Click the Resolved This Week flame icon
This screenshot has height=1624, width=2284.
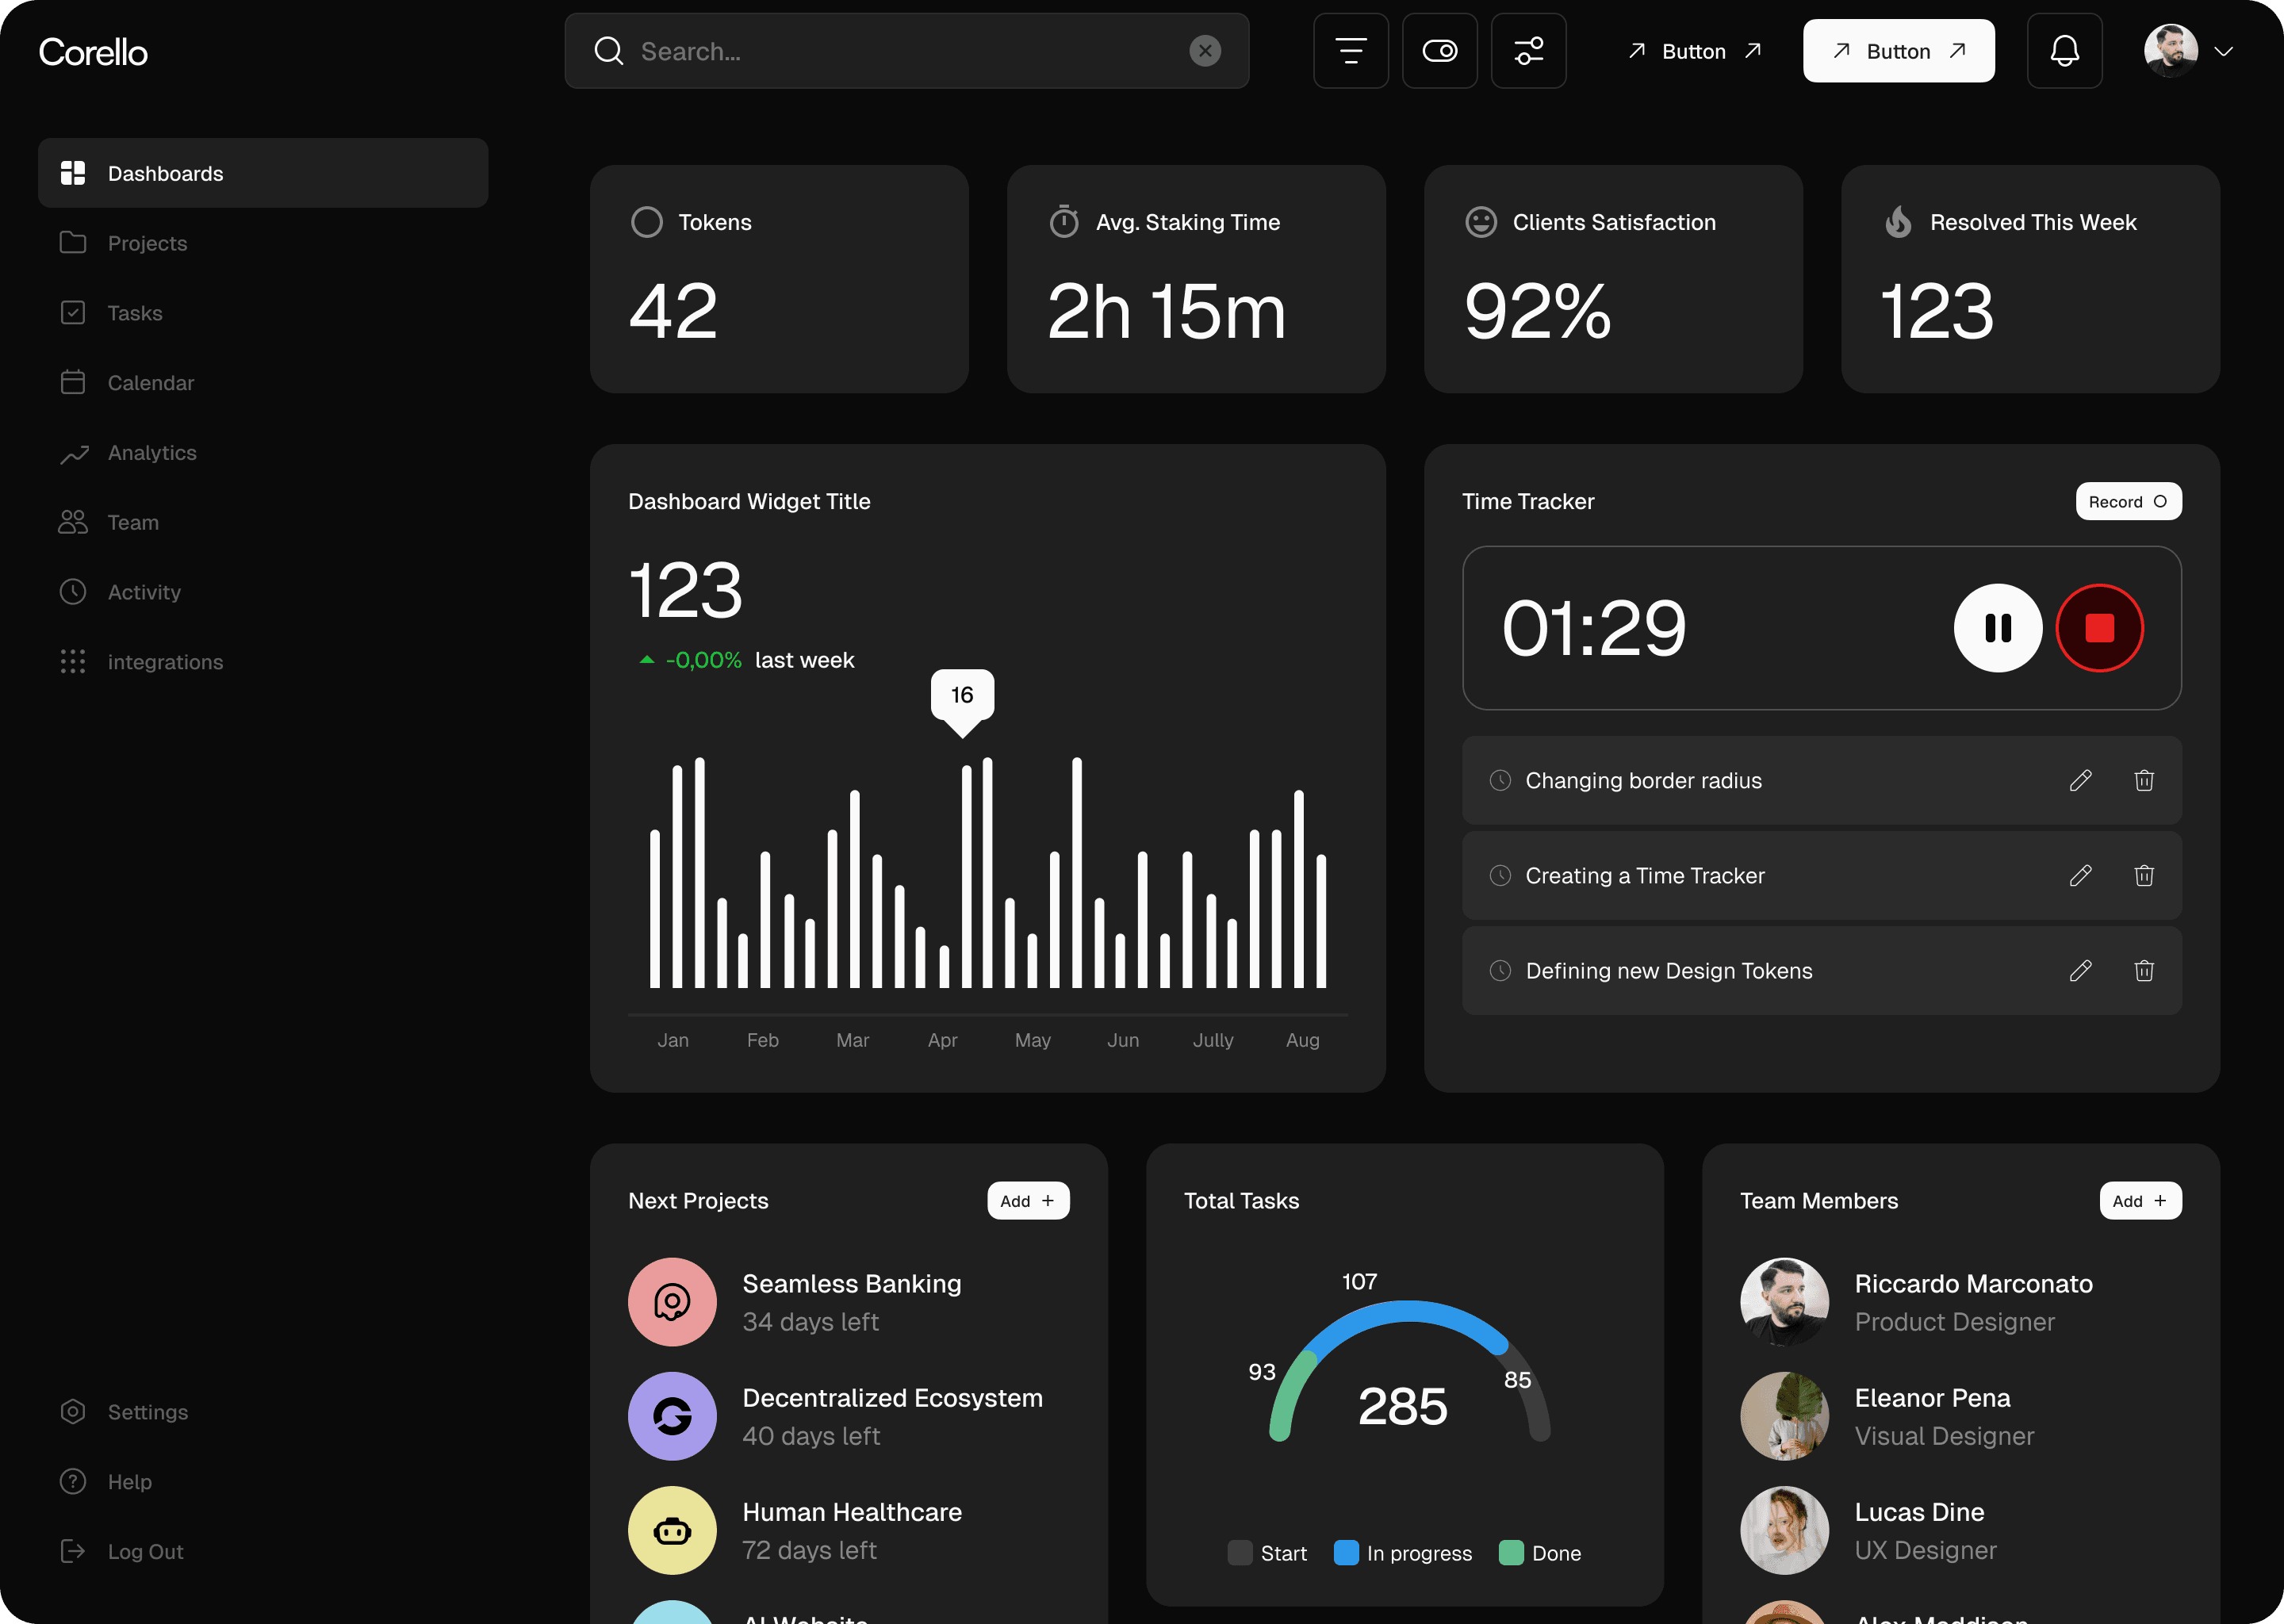[1898, 222]
